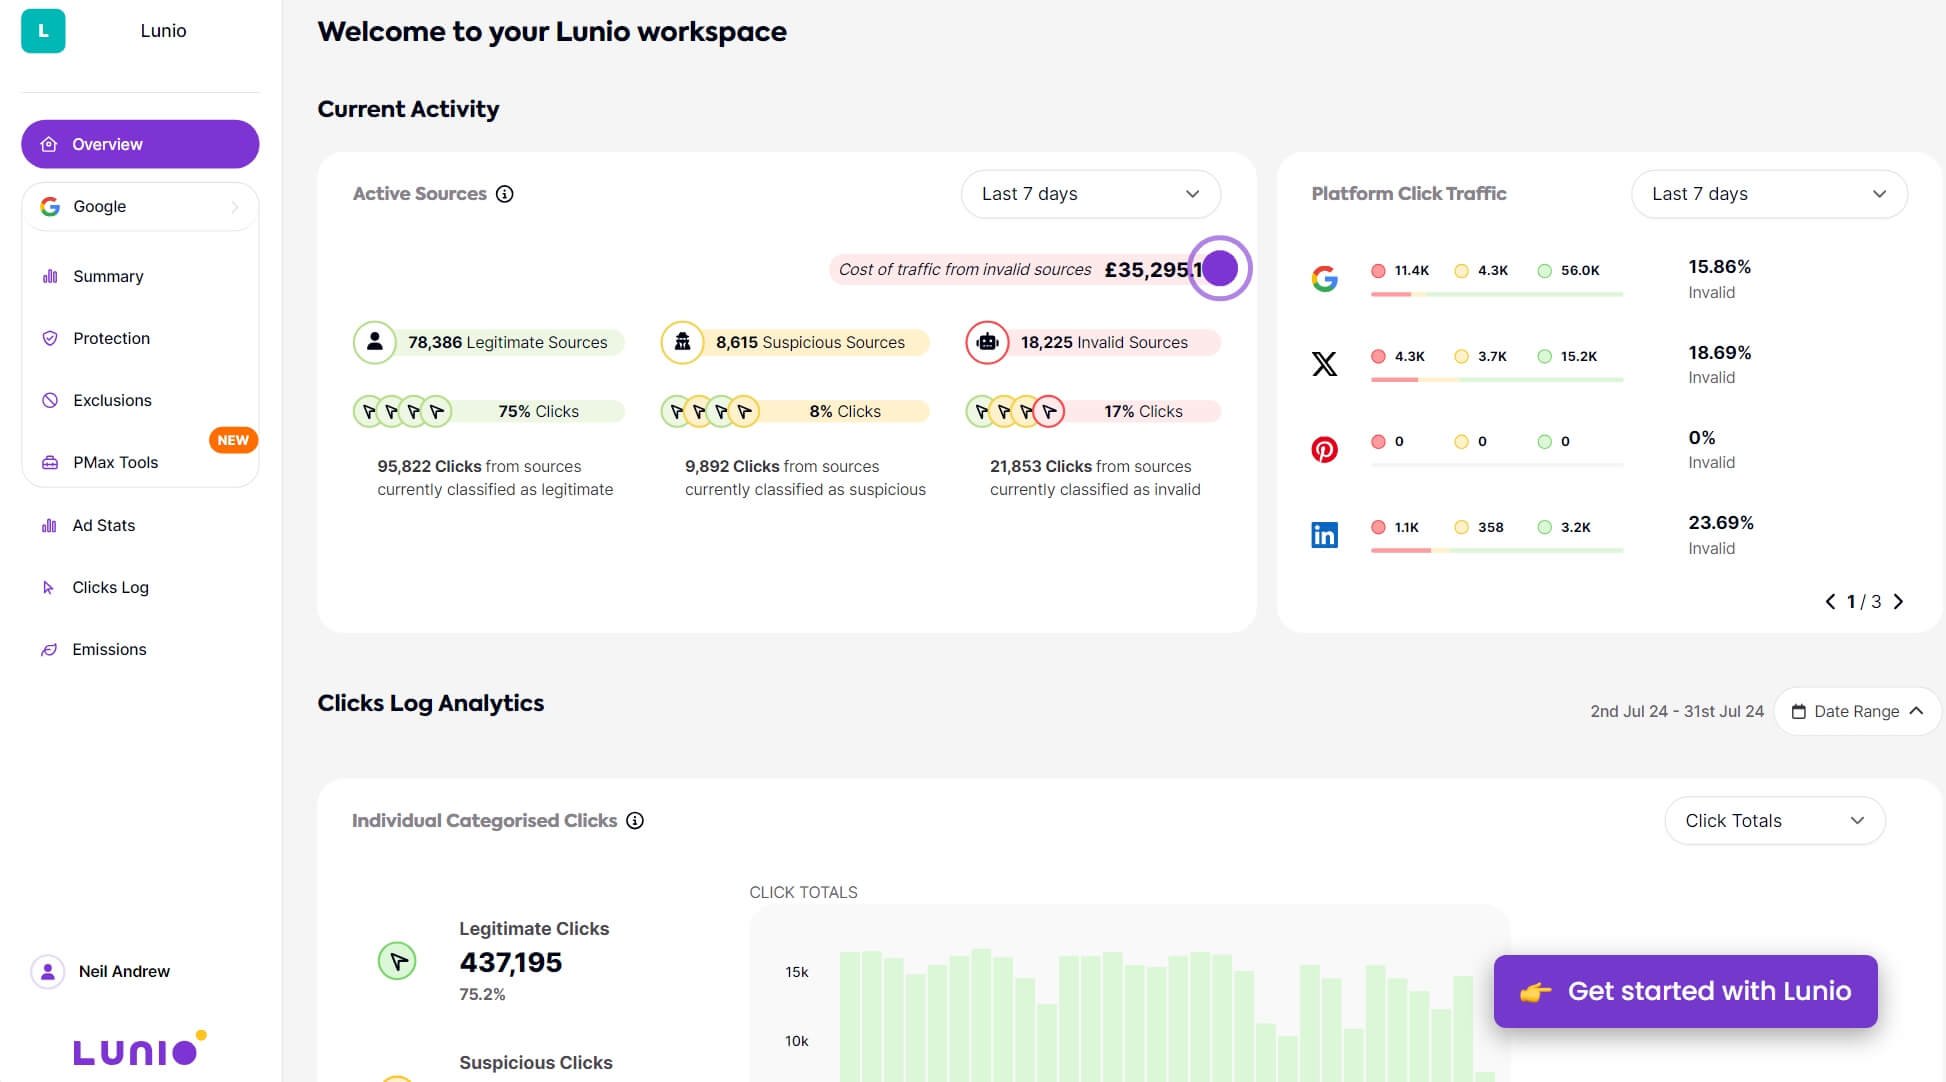The width and height of the screenshot is (1946, 1082).
Task: Click the Emissions leaf icon
Action: [x=49, y=649]
